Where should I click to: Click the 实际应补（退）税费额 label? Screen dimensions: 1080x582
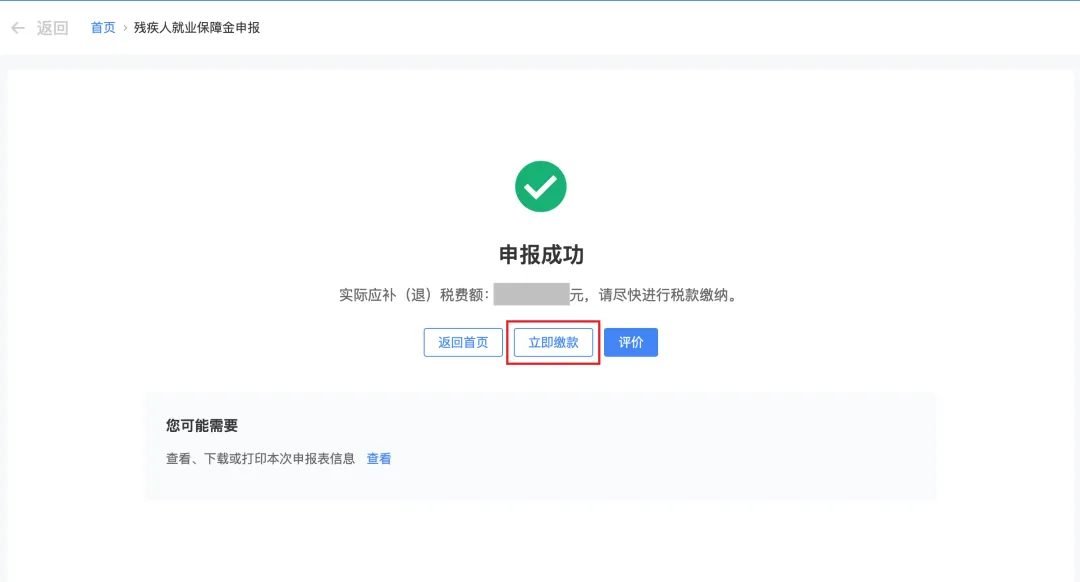pos(413,295)
